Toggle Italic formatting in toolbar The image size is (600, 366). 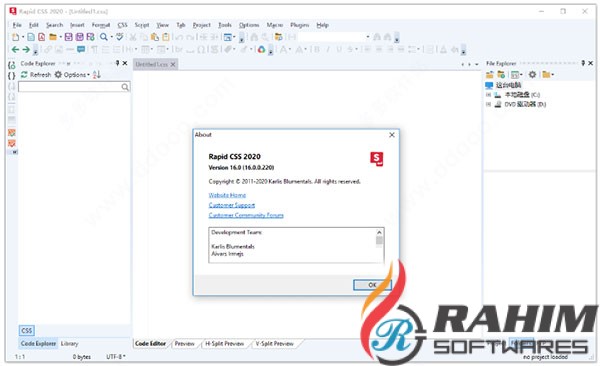coord(328,49)
